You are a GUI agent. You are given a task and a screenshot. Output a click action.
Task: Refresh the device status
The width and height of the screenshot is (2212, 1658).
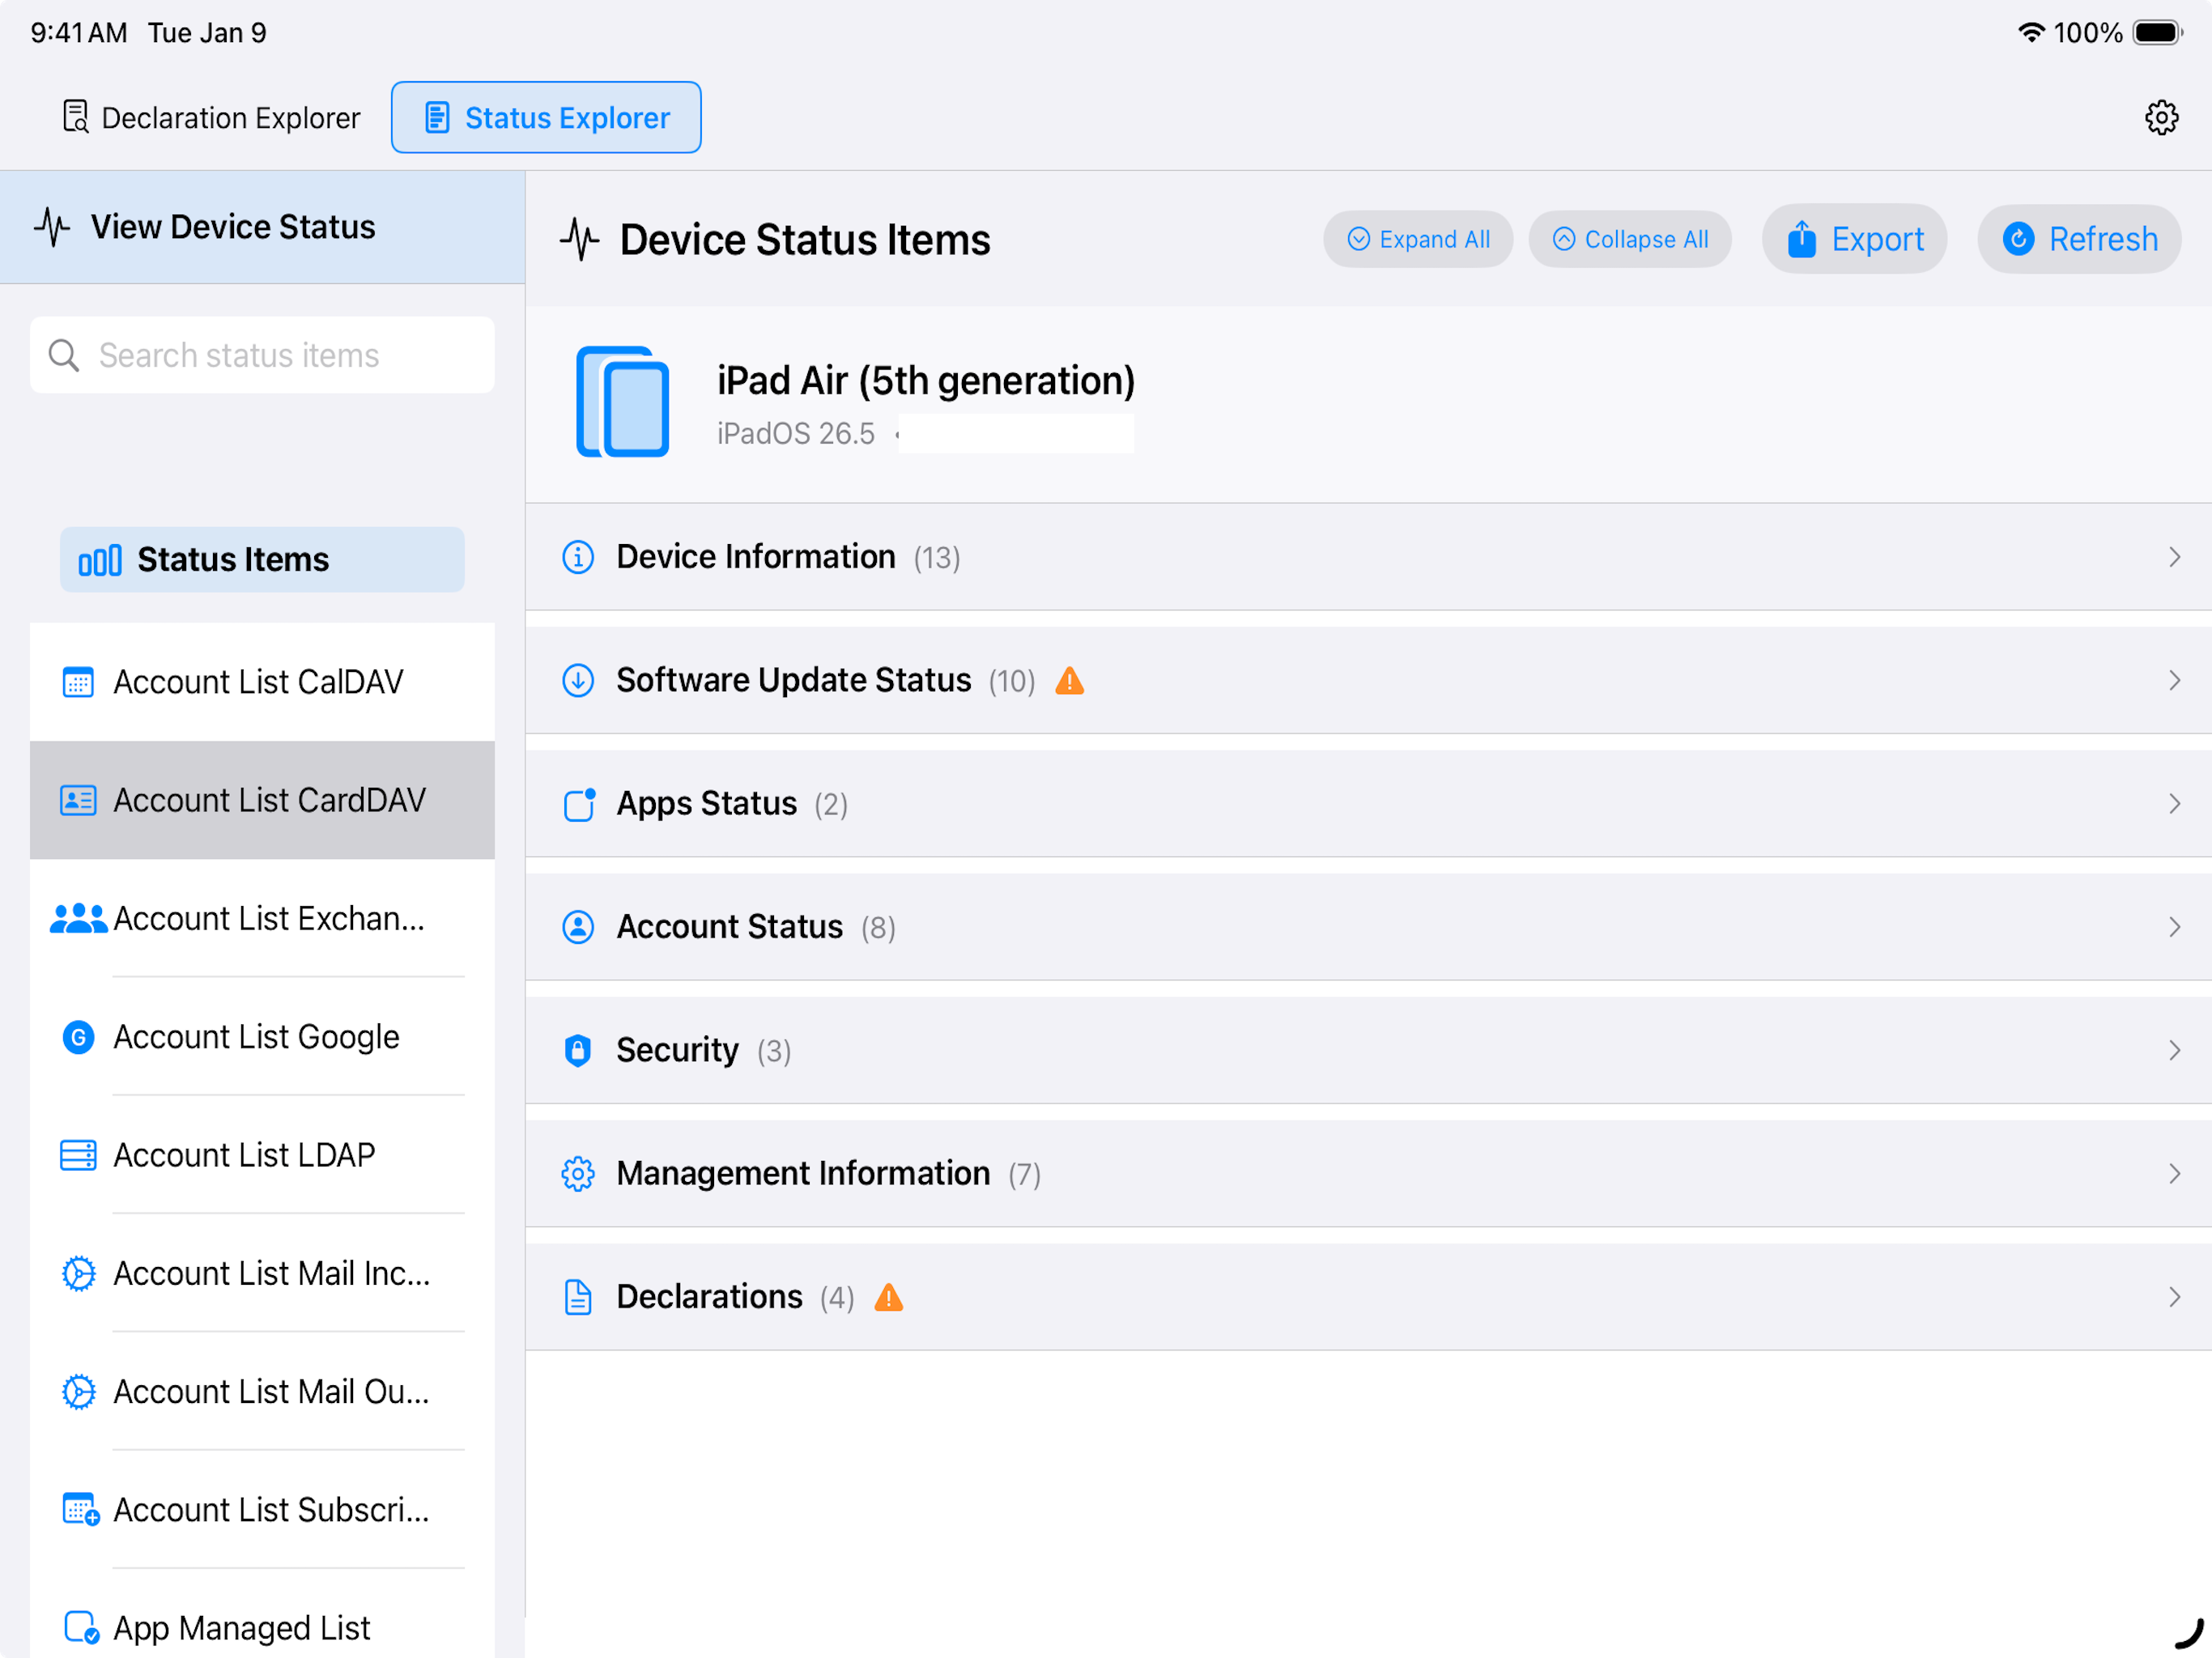click(x=2078, y=239)
